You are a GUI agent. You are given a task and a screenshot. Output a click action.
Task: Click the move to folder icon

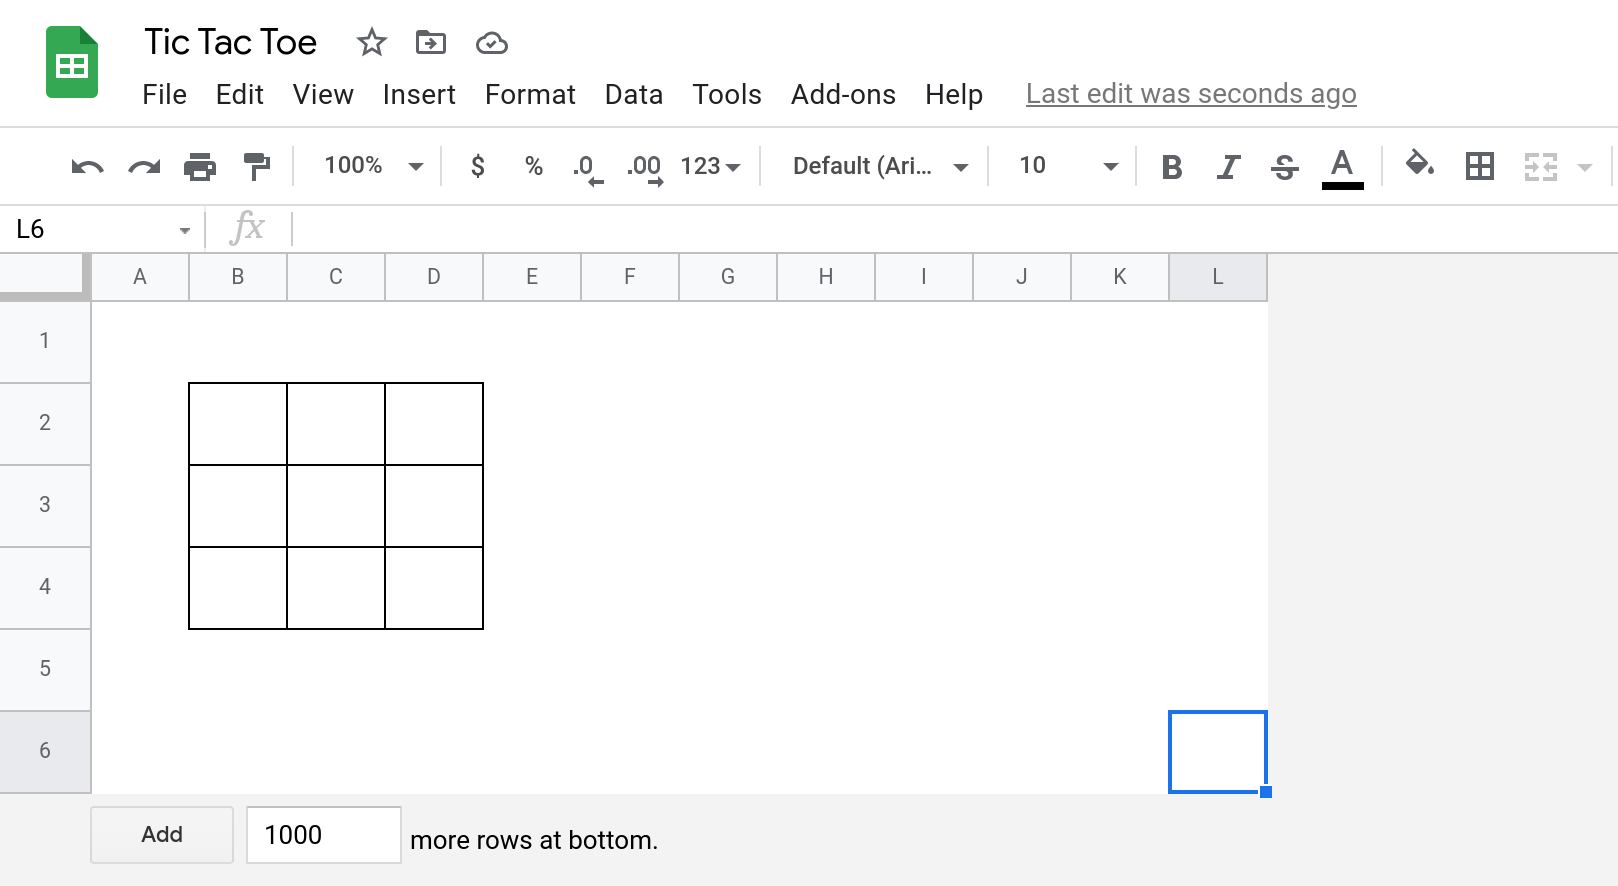tap(431, 43)
